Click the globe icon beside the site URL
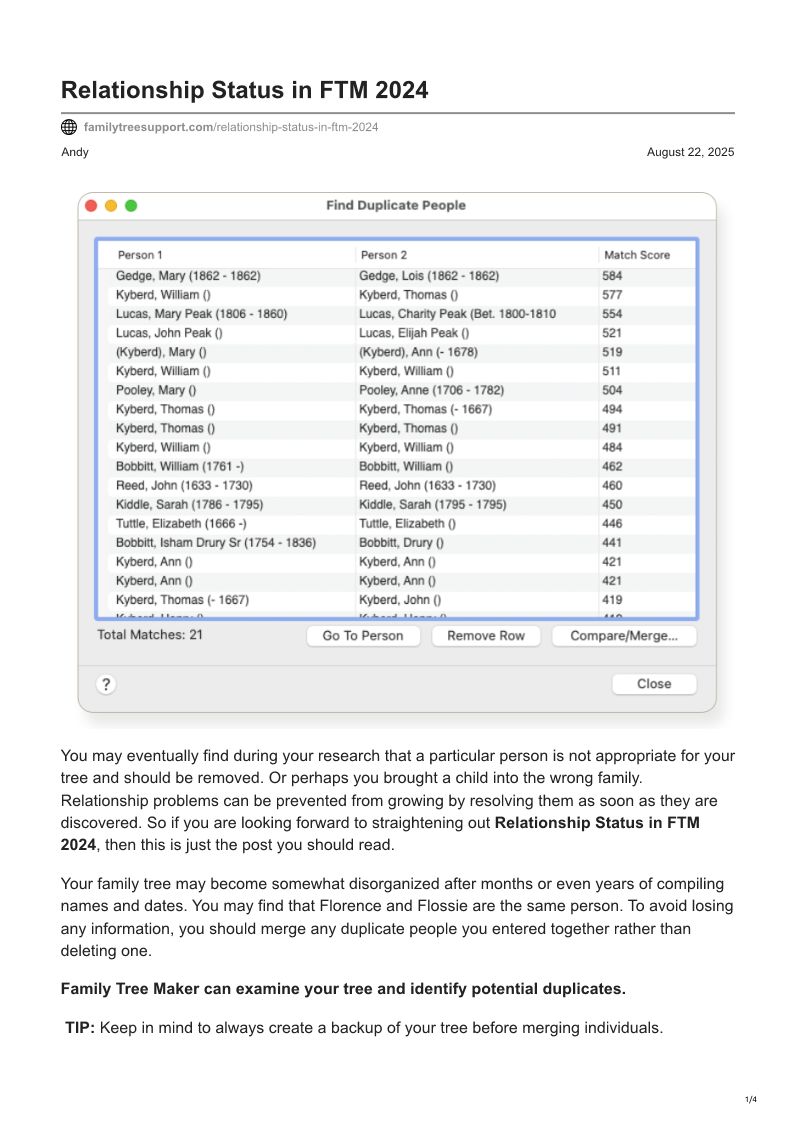The width and height of the screenshot is (795, 1124). coord(69,127)
